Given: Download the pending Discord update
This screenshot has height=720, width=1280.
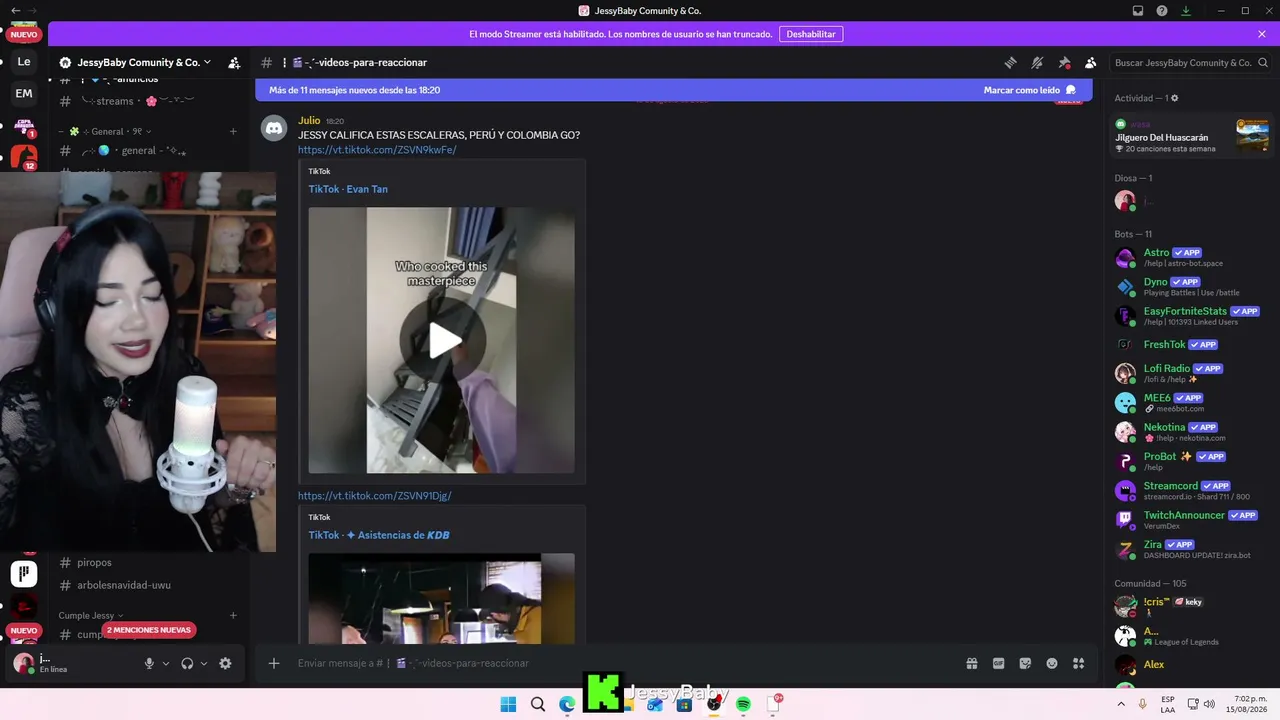Looking at the screenshot, I should [x=1186, y=11].
